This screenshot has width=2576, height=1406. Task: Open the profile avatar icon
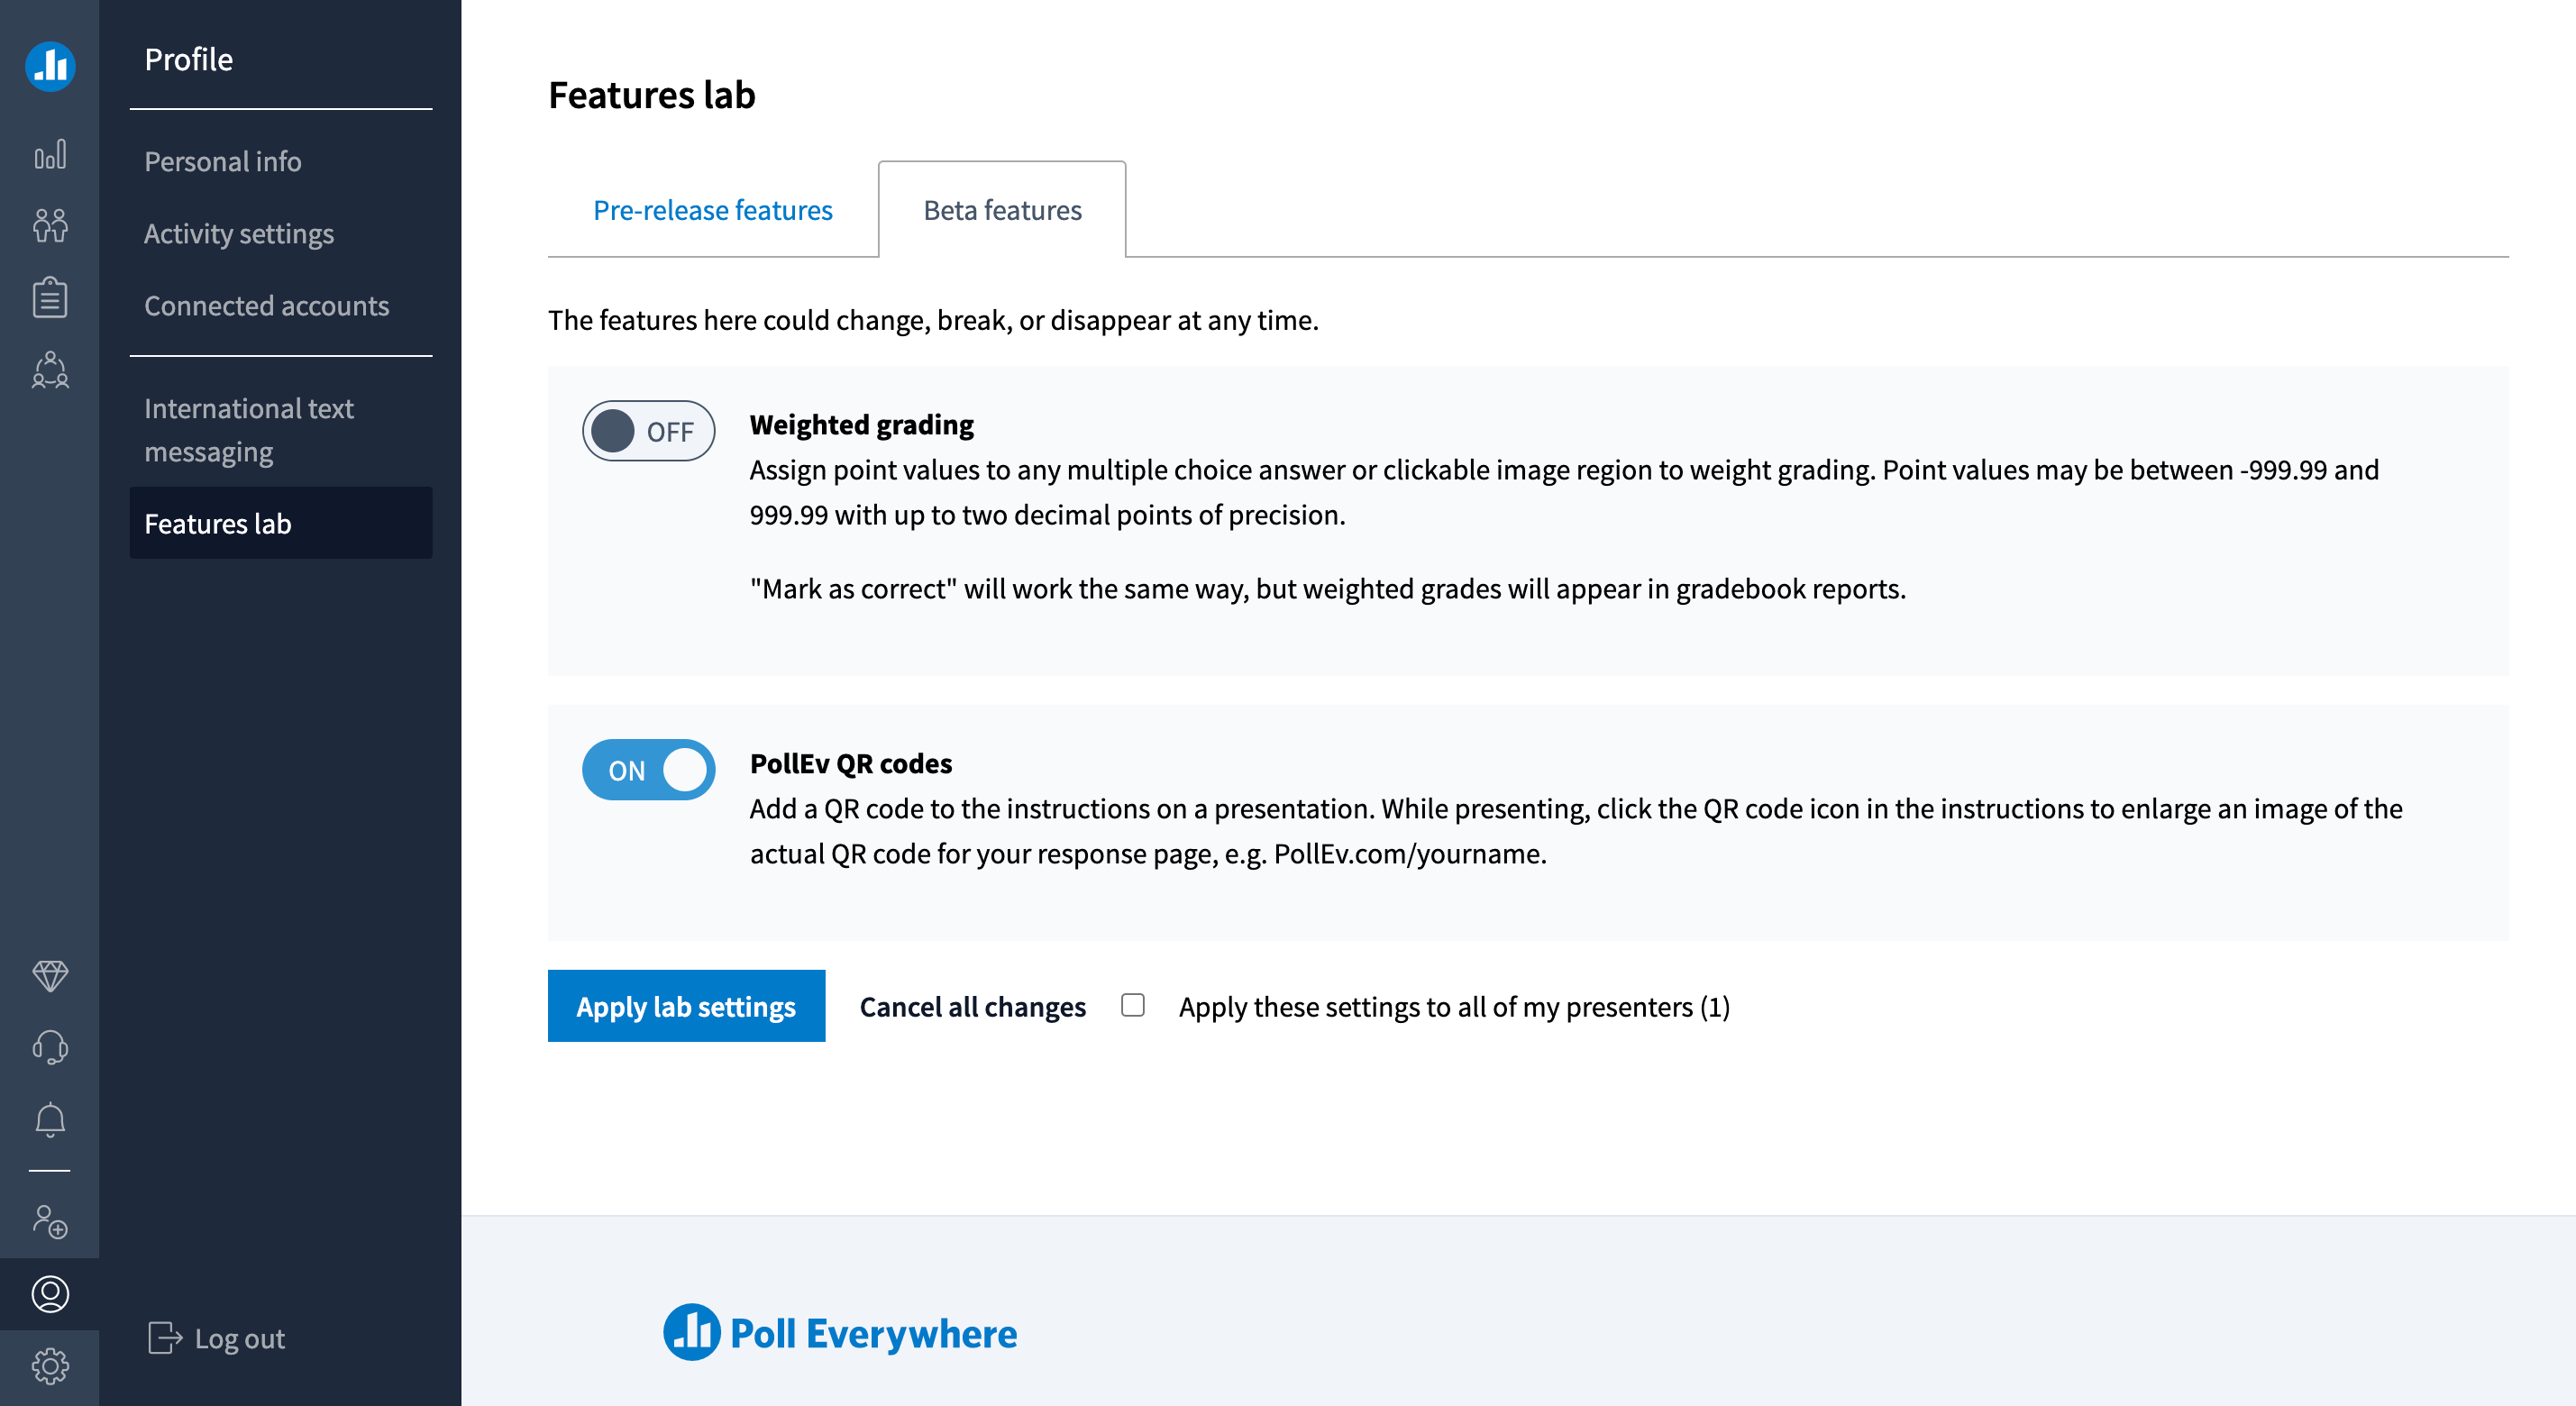tap(50, 1294)
